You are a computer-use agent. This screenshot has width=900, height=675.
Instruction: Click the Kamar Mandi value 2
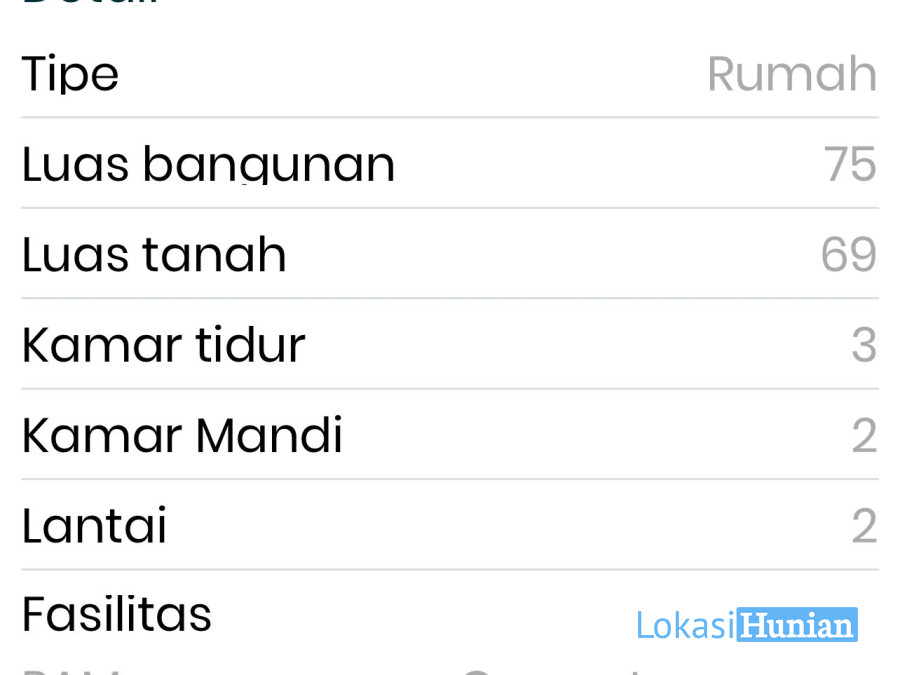click(864, 435)
